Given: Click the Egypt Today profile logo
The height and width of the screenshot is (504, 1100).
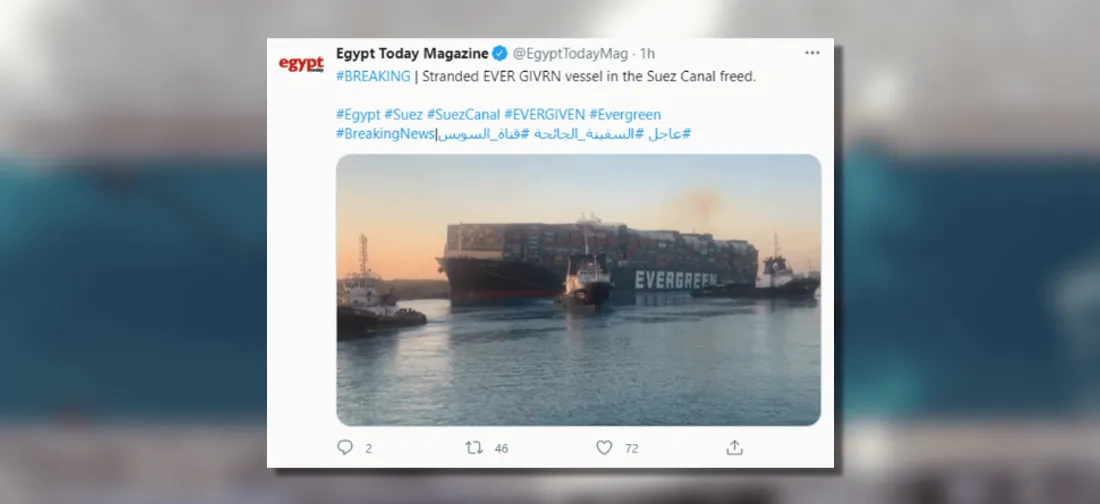Looking at the screenshot, I should coord(301,64).
